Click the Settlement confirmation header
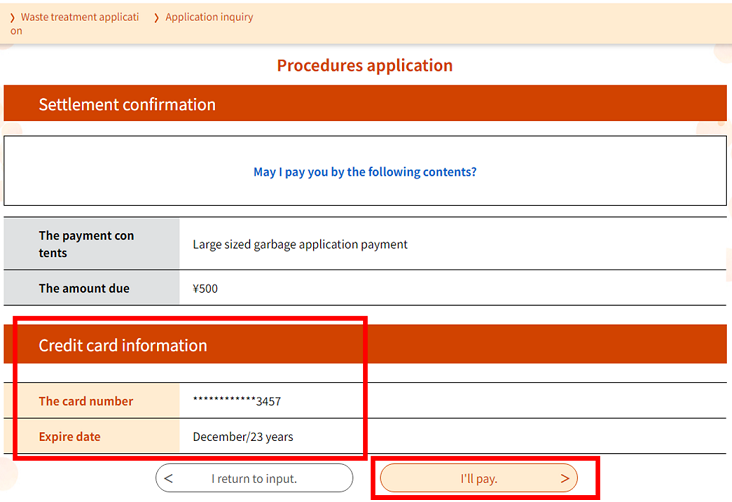This screenshot has height=502, width=732. pyautogui.click(x=365, y=103)
